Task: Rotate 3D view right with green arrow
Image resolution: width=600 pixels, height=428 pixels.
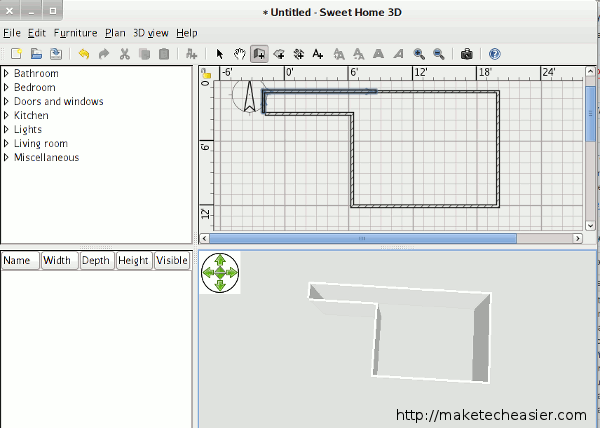Action: point(232,273)
